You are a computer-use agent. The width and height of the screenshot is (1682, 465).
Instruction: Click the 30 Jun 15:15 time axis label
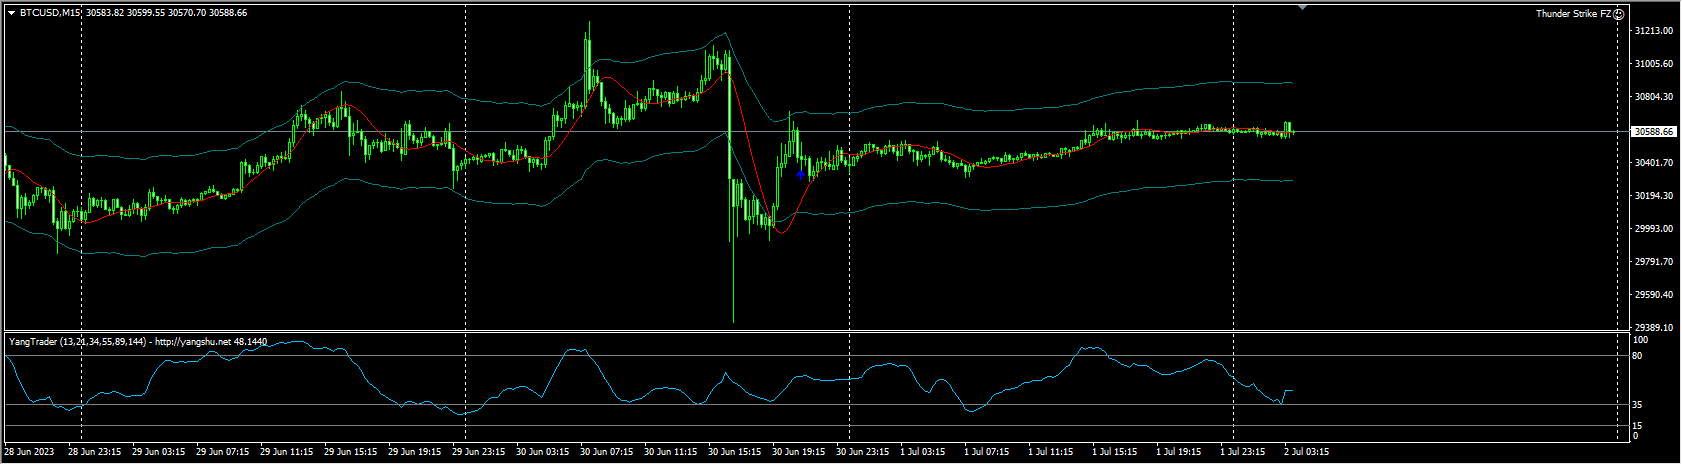coord(732,452)
